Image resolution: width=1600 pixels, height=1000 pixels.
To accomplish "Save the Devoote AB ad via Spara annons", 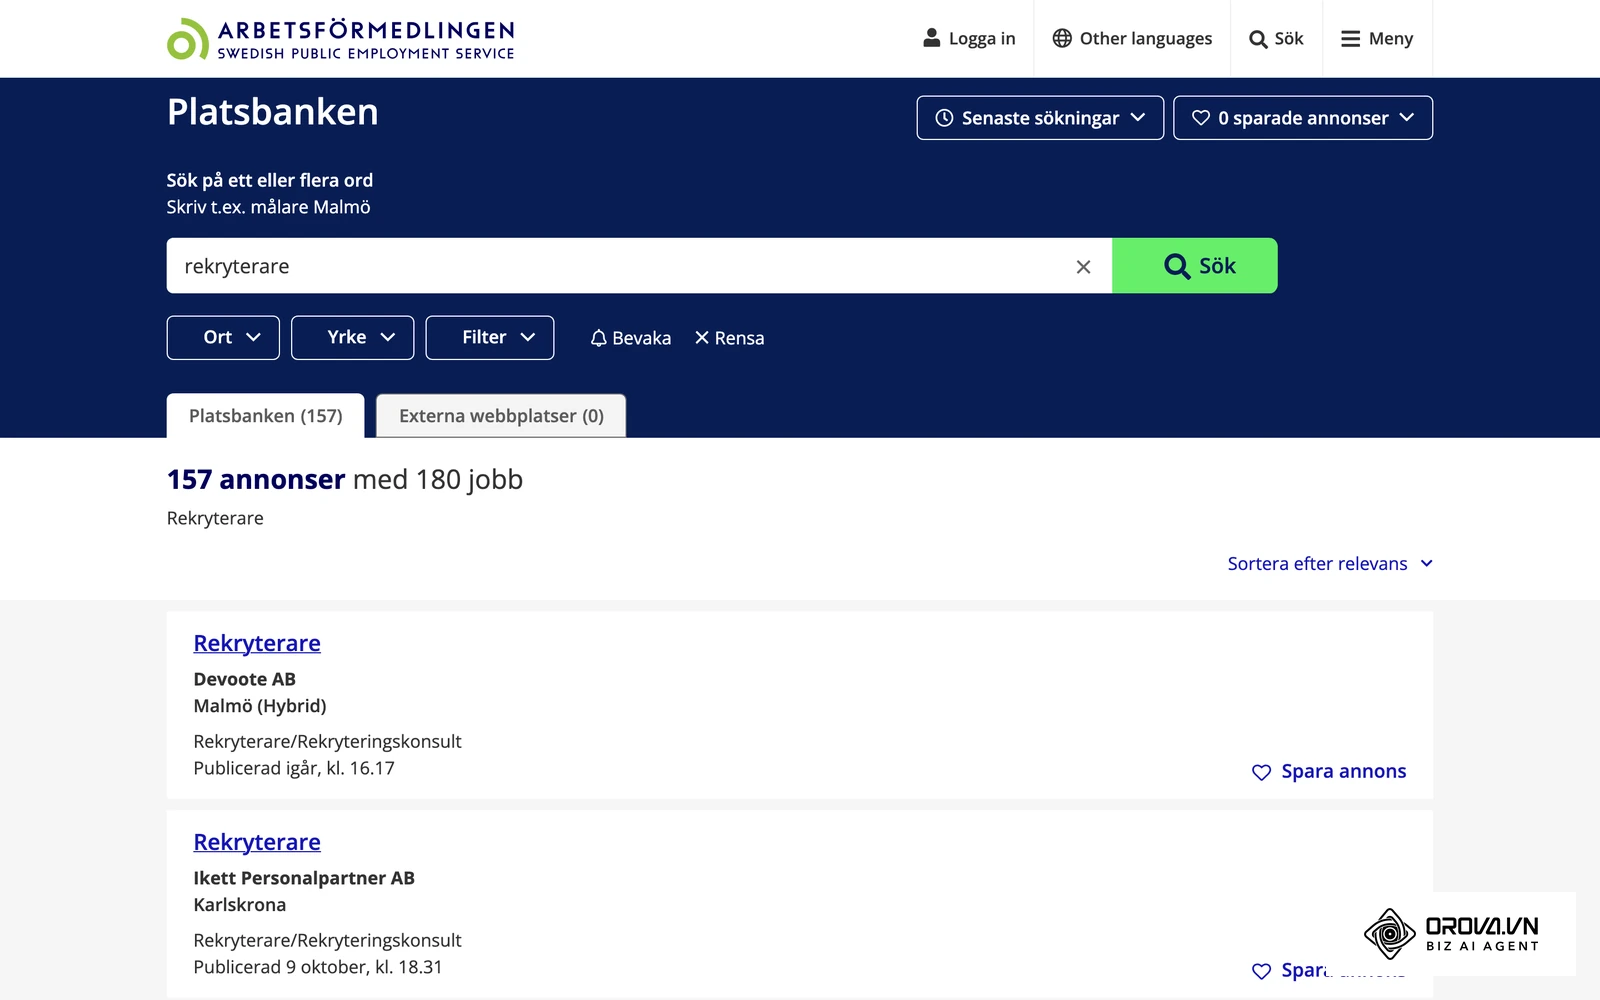I will [1329, 771].
